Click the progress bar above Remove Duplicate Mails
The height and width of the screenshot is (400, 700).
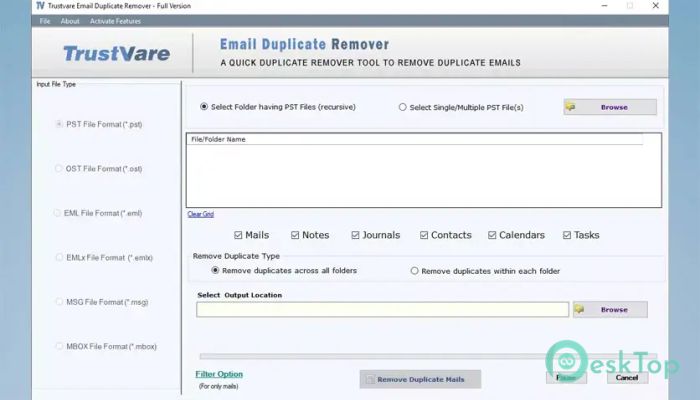428,356
